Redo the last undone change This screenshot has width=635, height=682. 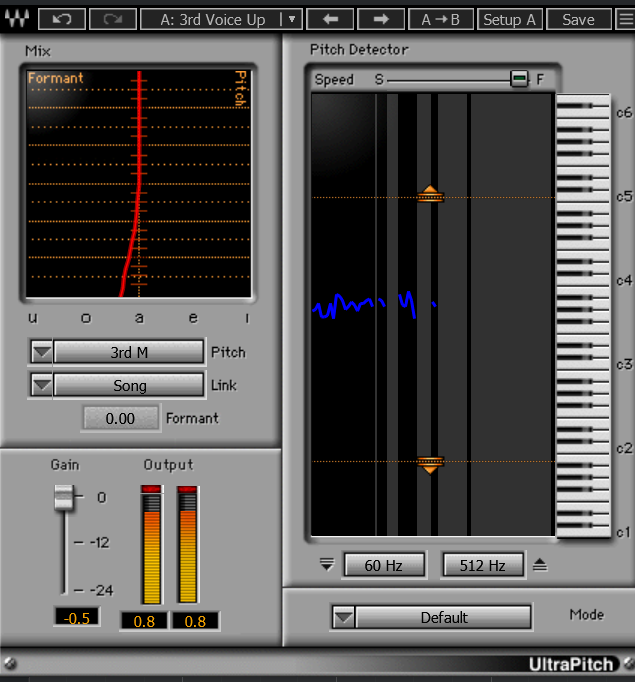(113, 19)
